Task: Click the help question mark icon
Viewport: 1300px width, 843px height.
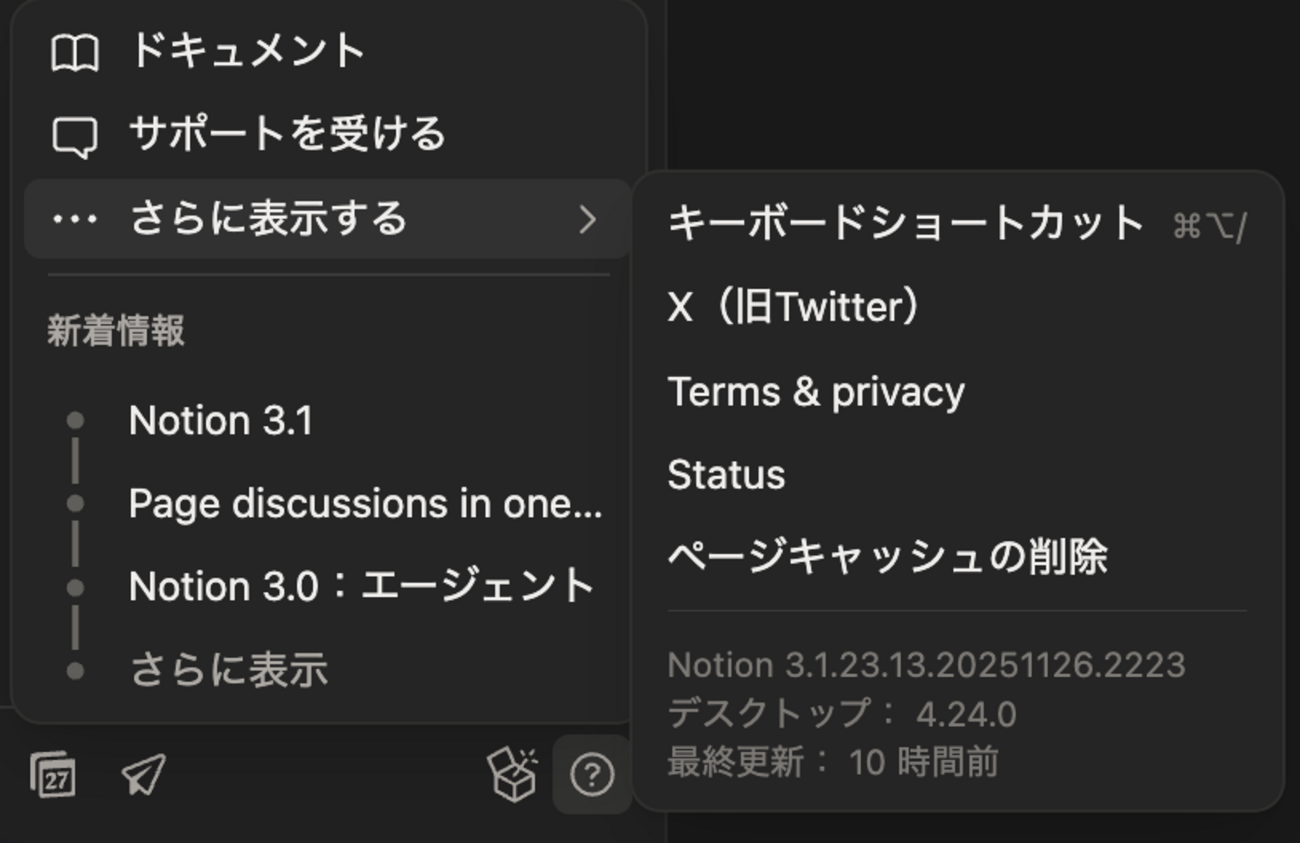Action: coord(590,772)
